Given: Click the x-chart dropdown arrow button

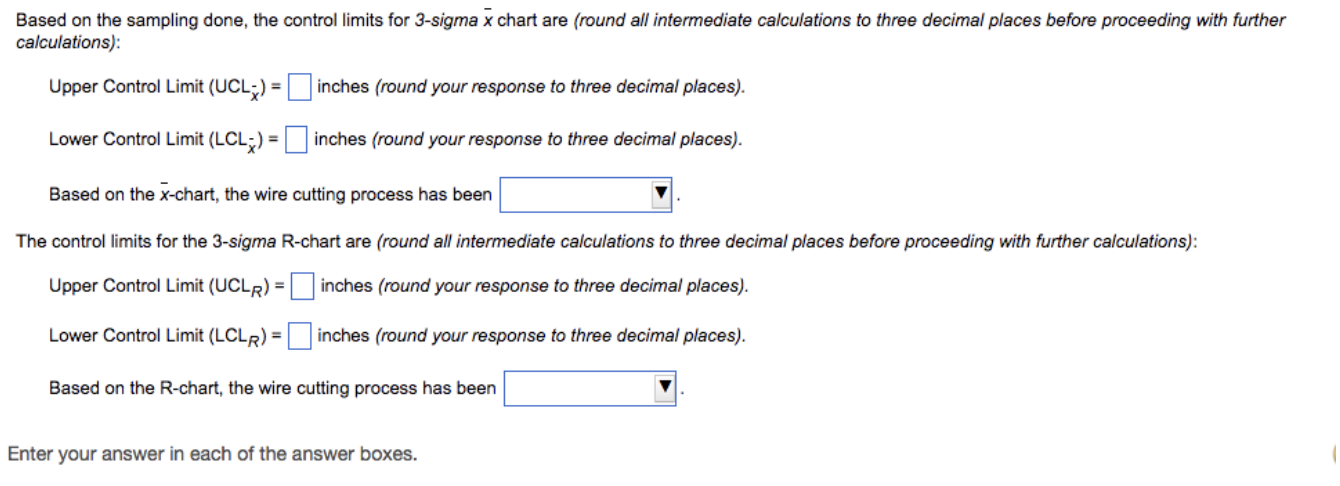Looking at the screenshot, I should pos(660,195).
